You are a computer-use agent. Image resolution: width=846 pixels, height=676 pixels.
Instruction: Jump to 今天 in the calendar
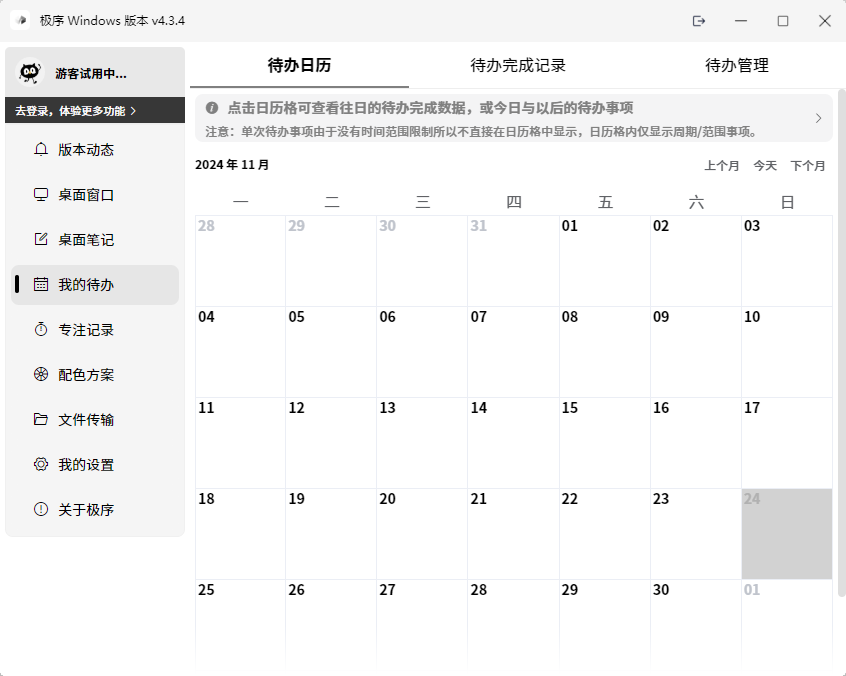[765, 166]
